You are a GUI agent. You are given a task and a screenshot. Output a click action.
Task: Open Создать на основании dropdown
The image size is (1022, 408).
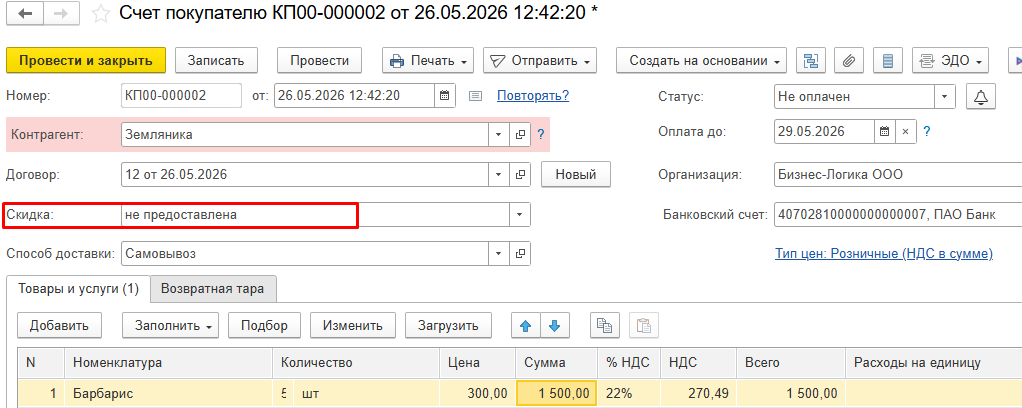click(701, 61)
